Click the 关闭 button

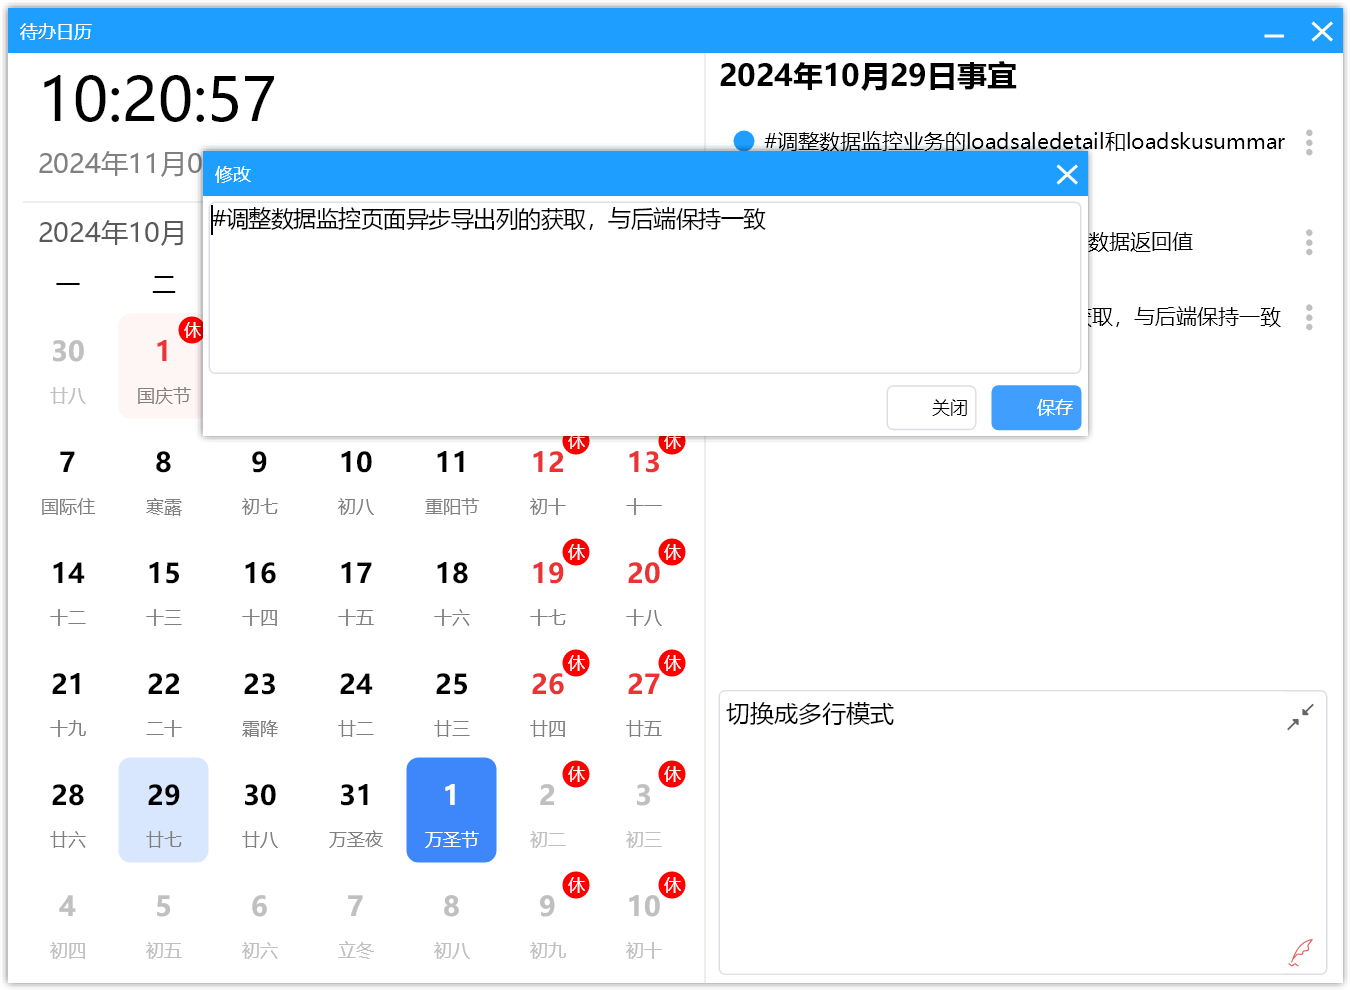pos(931,408)
